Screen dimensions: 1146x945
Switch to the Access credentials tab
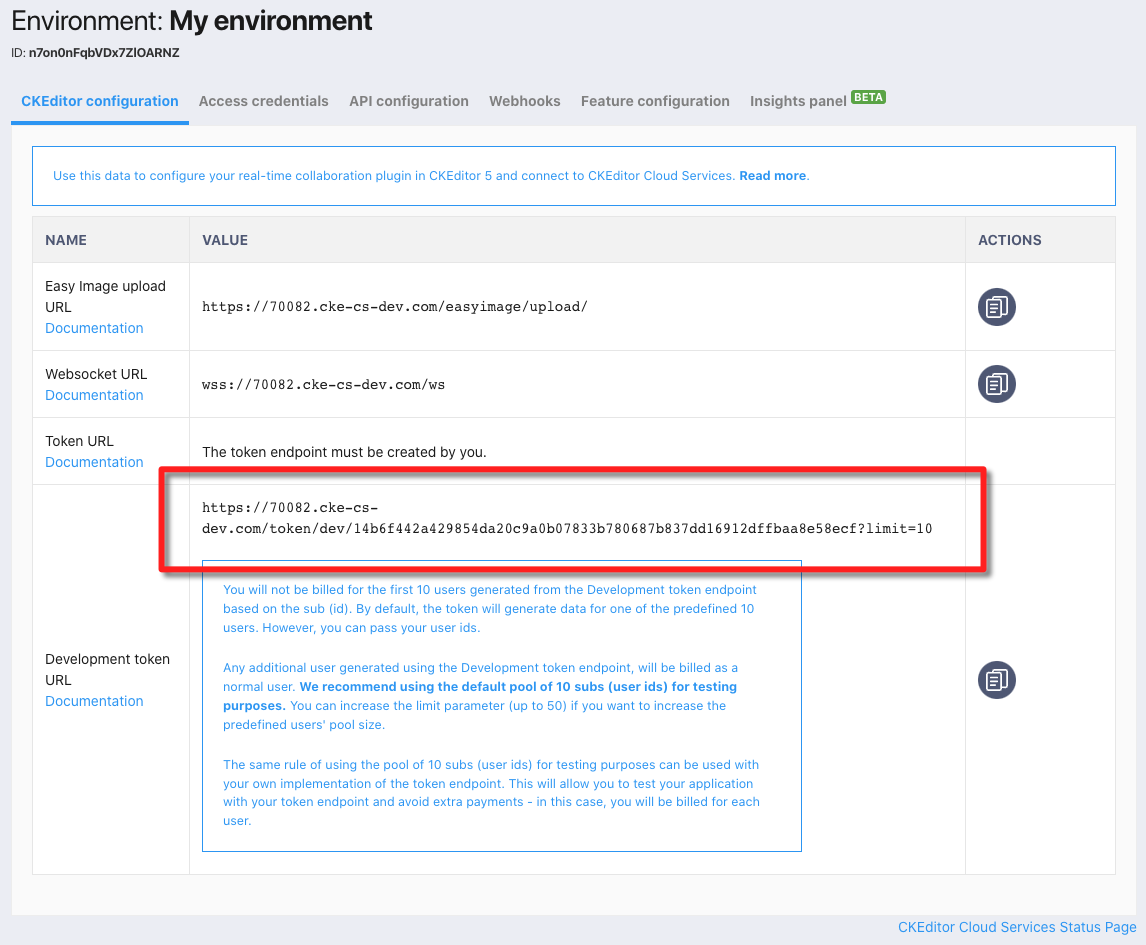click(x=263, y=101)
